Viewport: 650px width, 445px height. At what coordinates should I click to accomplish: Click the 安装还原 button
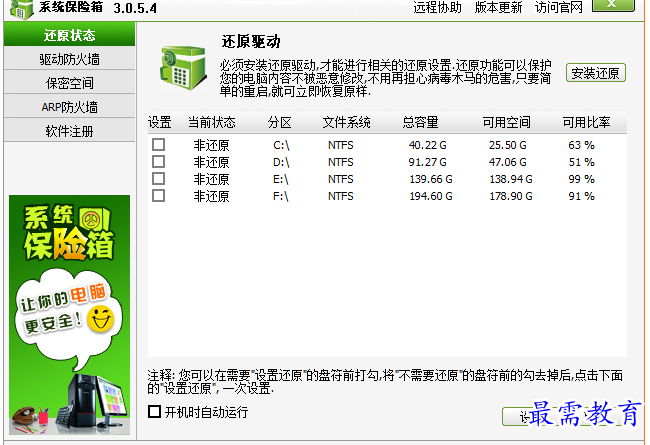tap(595, 73)
